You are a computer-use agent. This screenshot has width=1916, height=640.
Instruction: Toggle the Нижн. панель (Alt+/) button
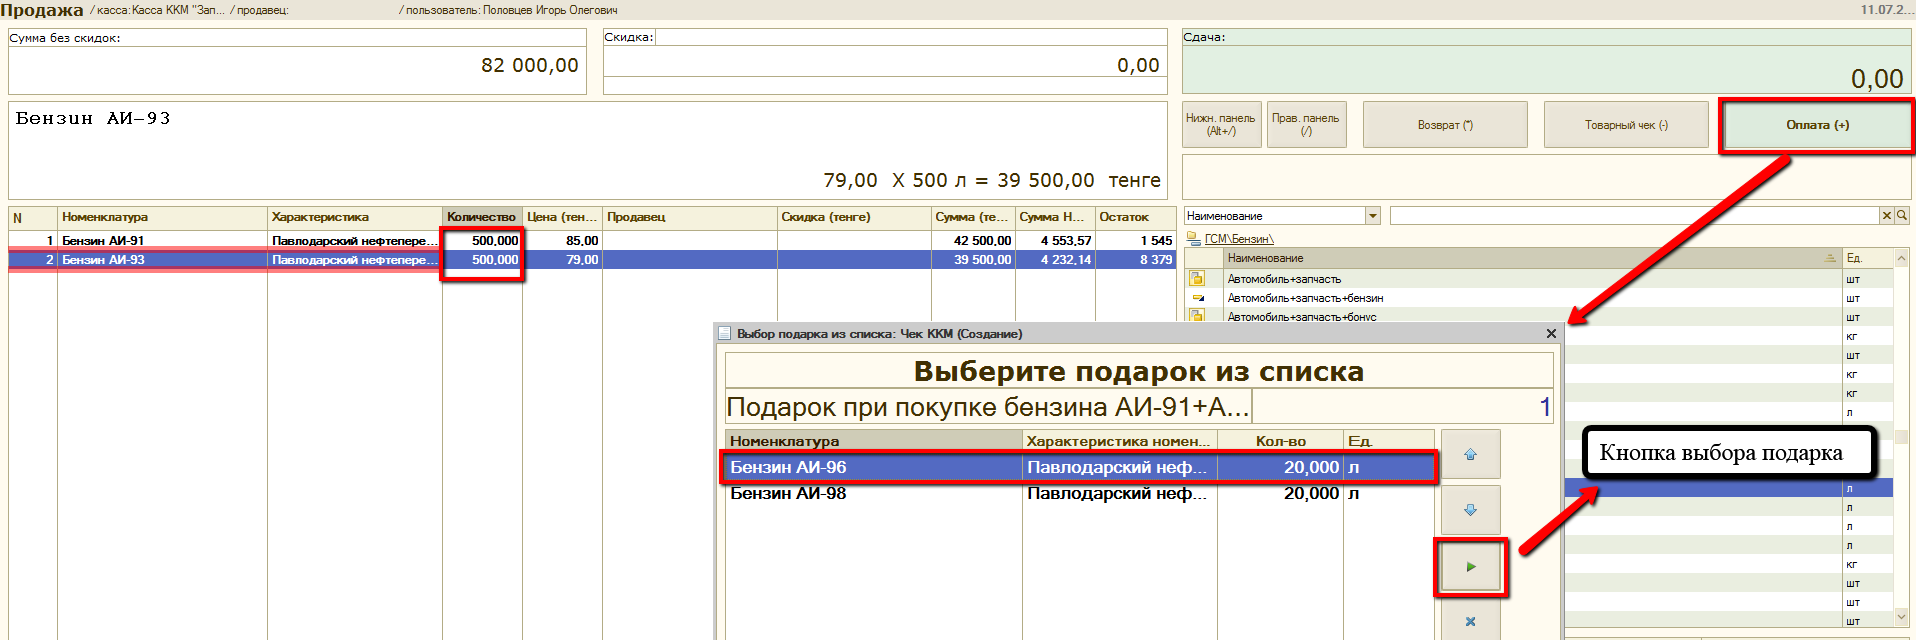1220,125
